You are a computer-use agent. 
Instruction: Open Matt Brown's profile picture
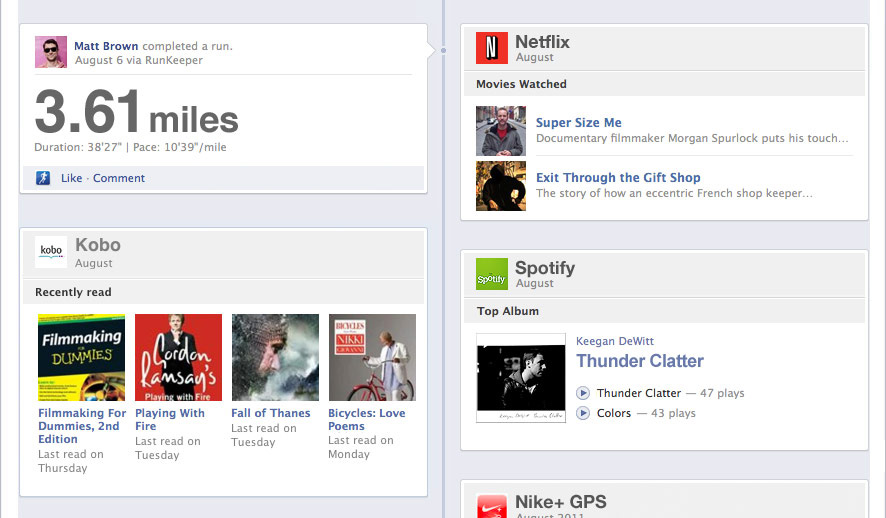pyautogui.click(x=51, y=52)
